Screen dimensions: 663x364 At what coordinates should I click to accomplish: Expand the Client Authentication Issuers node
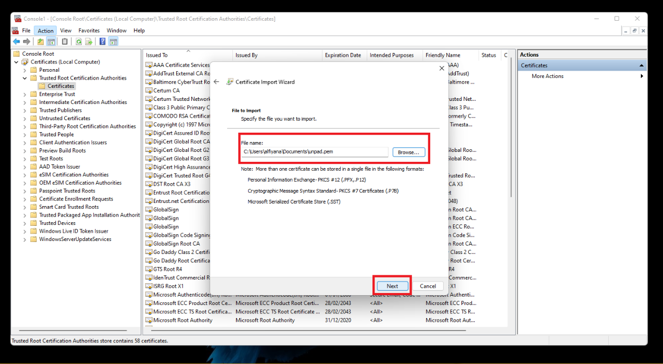click(x=25, y=142)
